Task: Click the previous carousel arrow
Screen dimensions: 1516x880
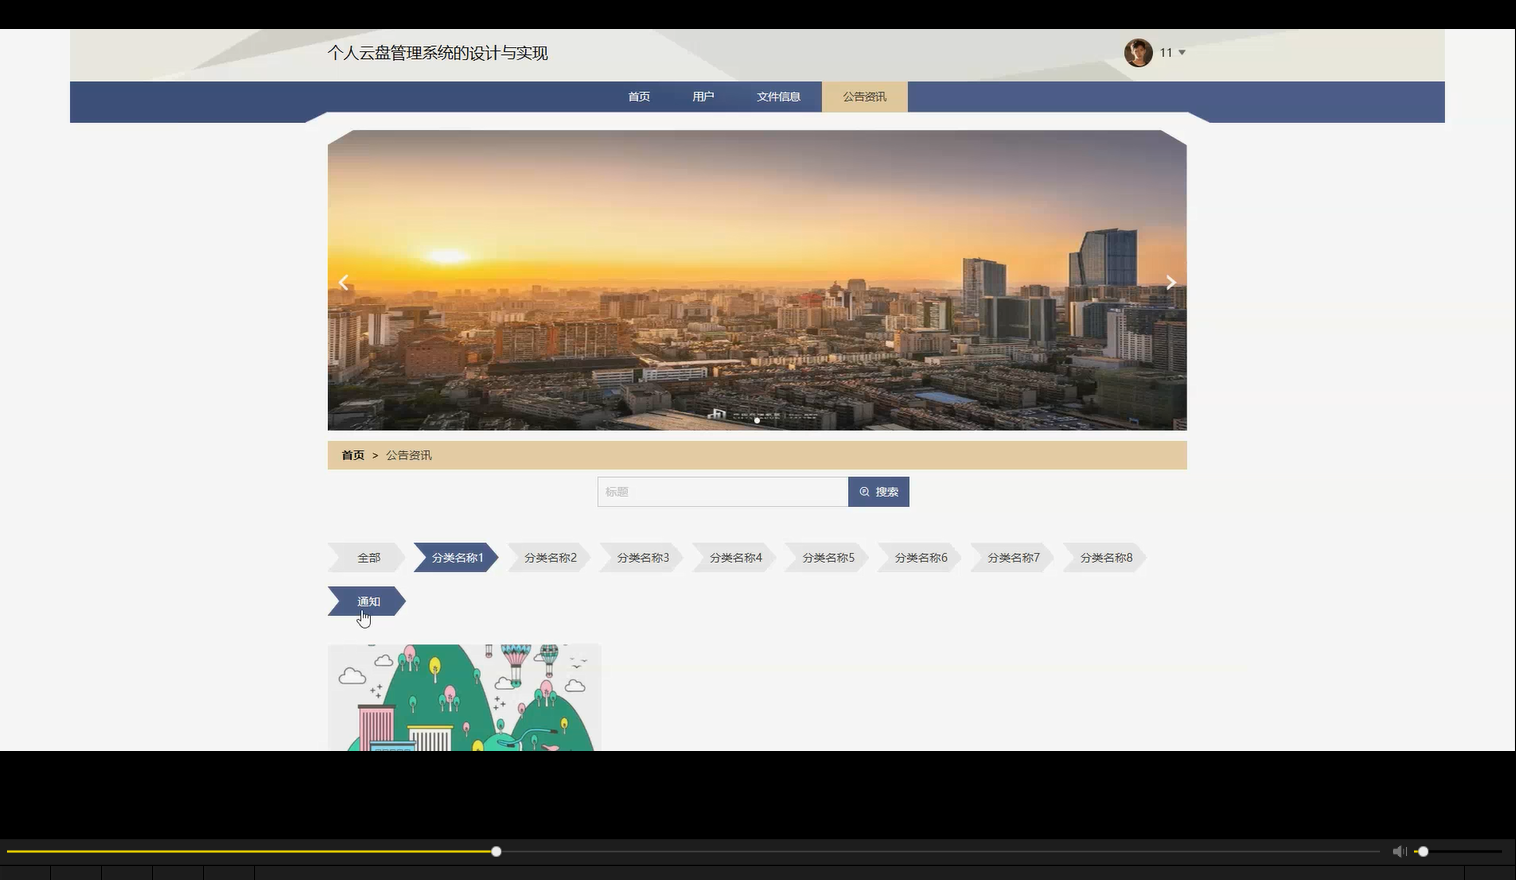Action: coord(343,282)
